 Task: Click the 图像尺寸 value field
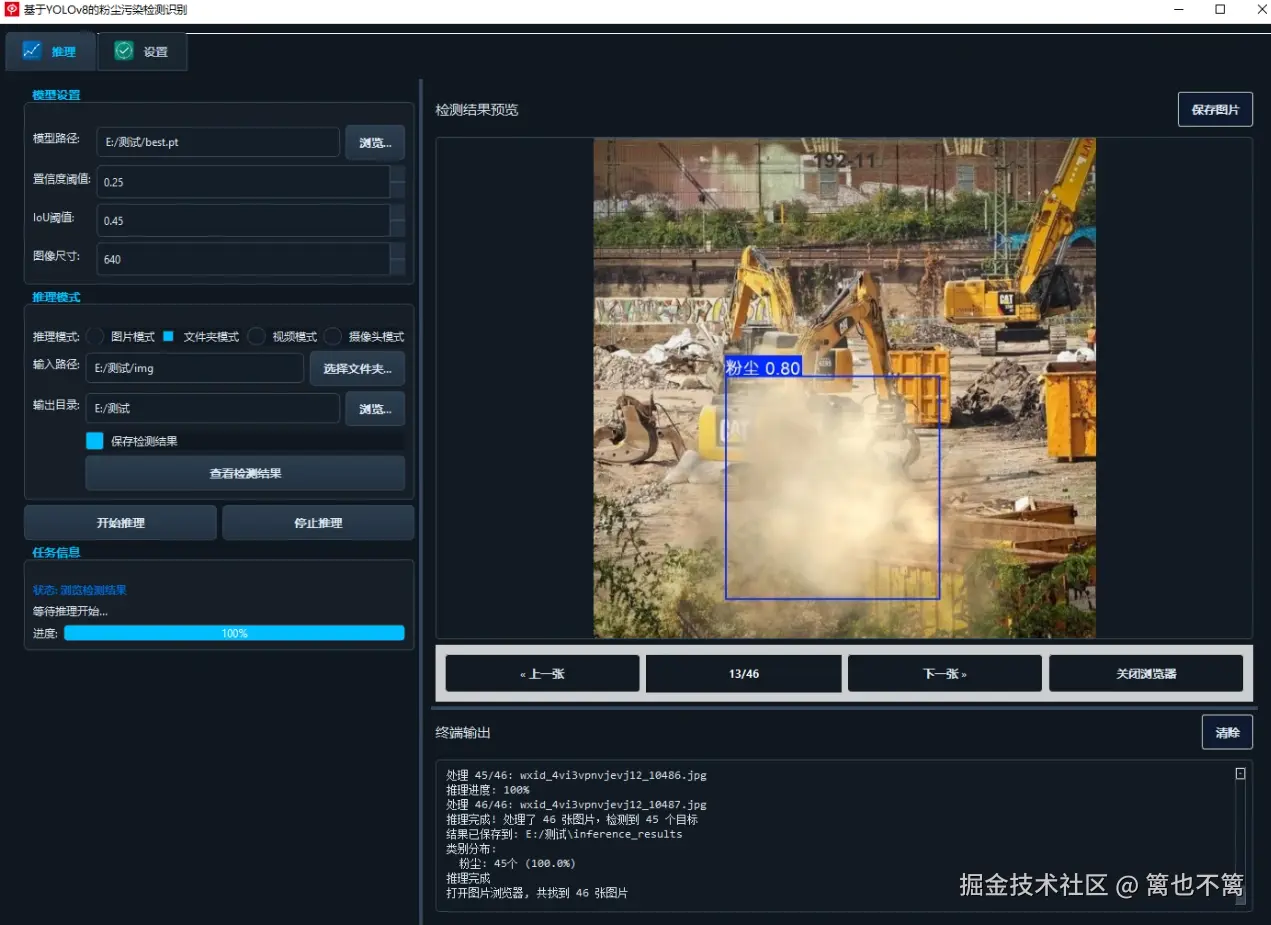pyautogui.click(x=243, y=259)
